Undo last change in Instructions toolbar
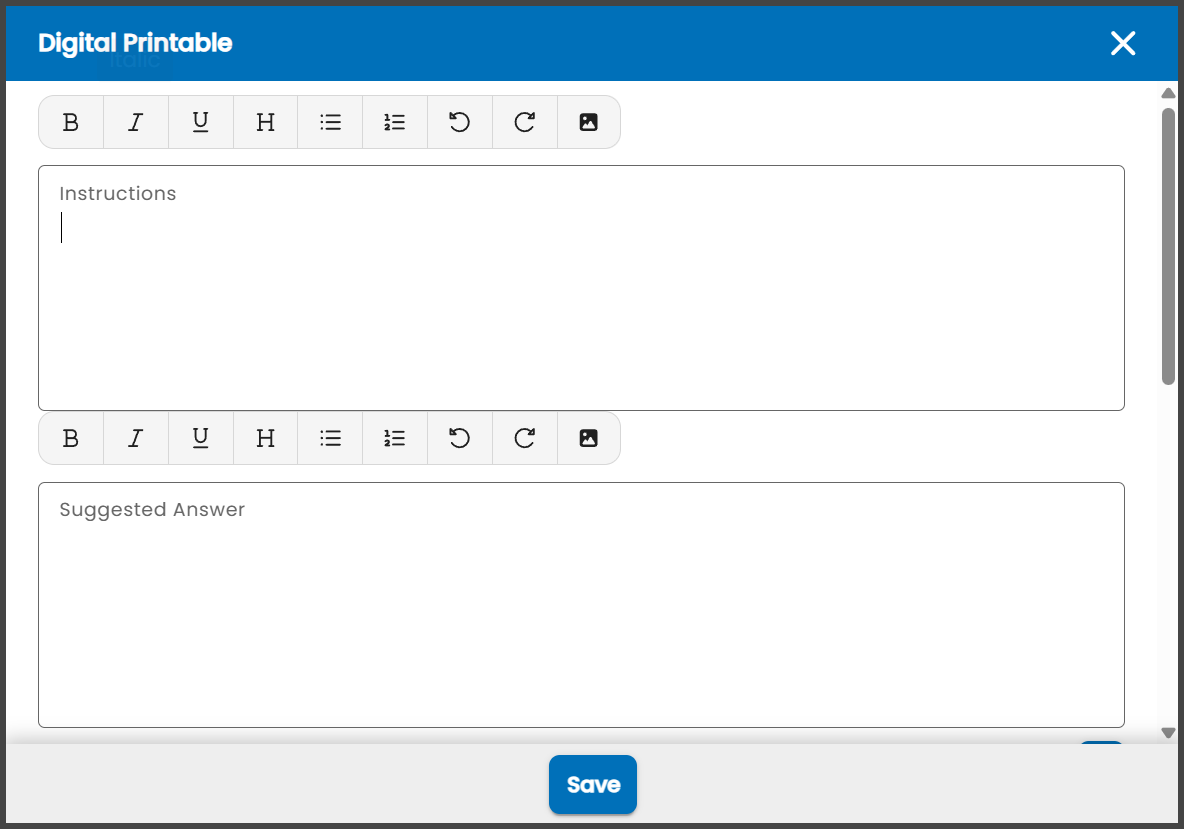The width and height of the screenshot is (1184, 829). (x=460, y=122)
